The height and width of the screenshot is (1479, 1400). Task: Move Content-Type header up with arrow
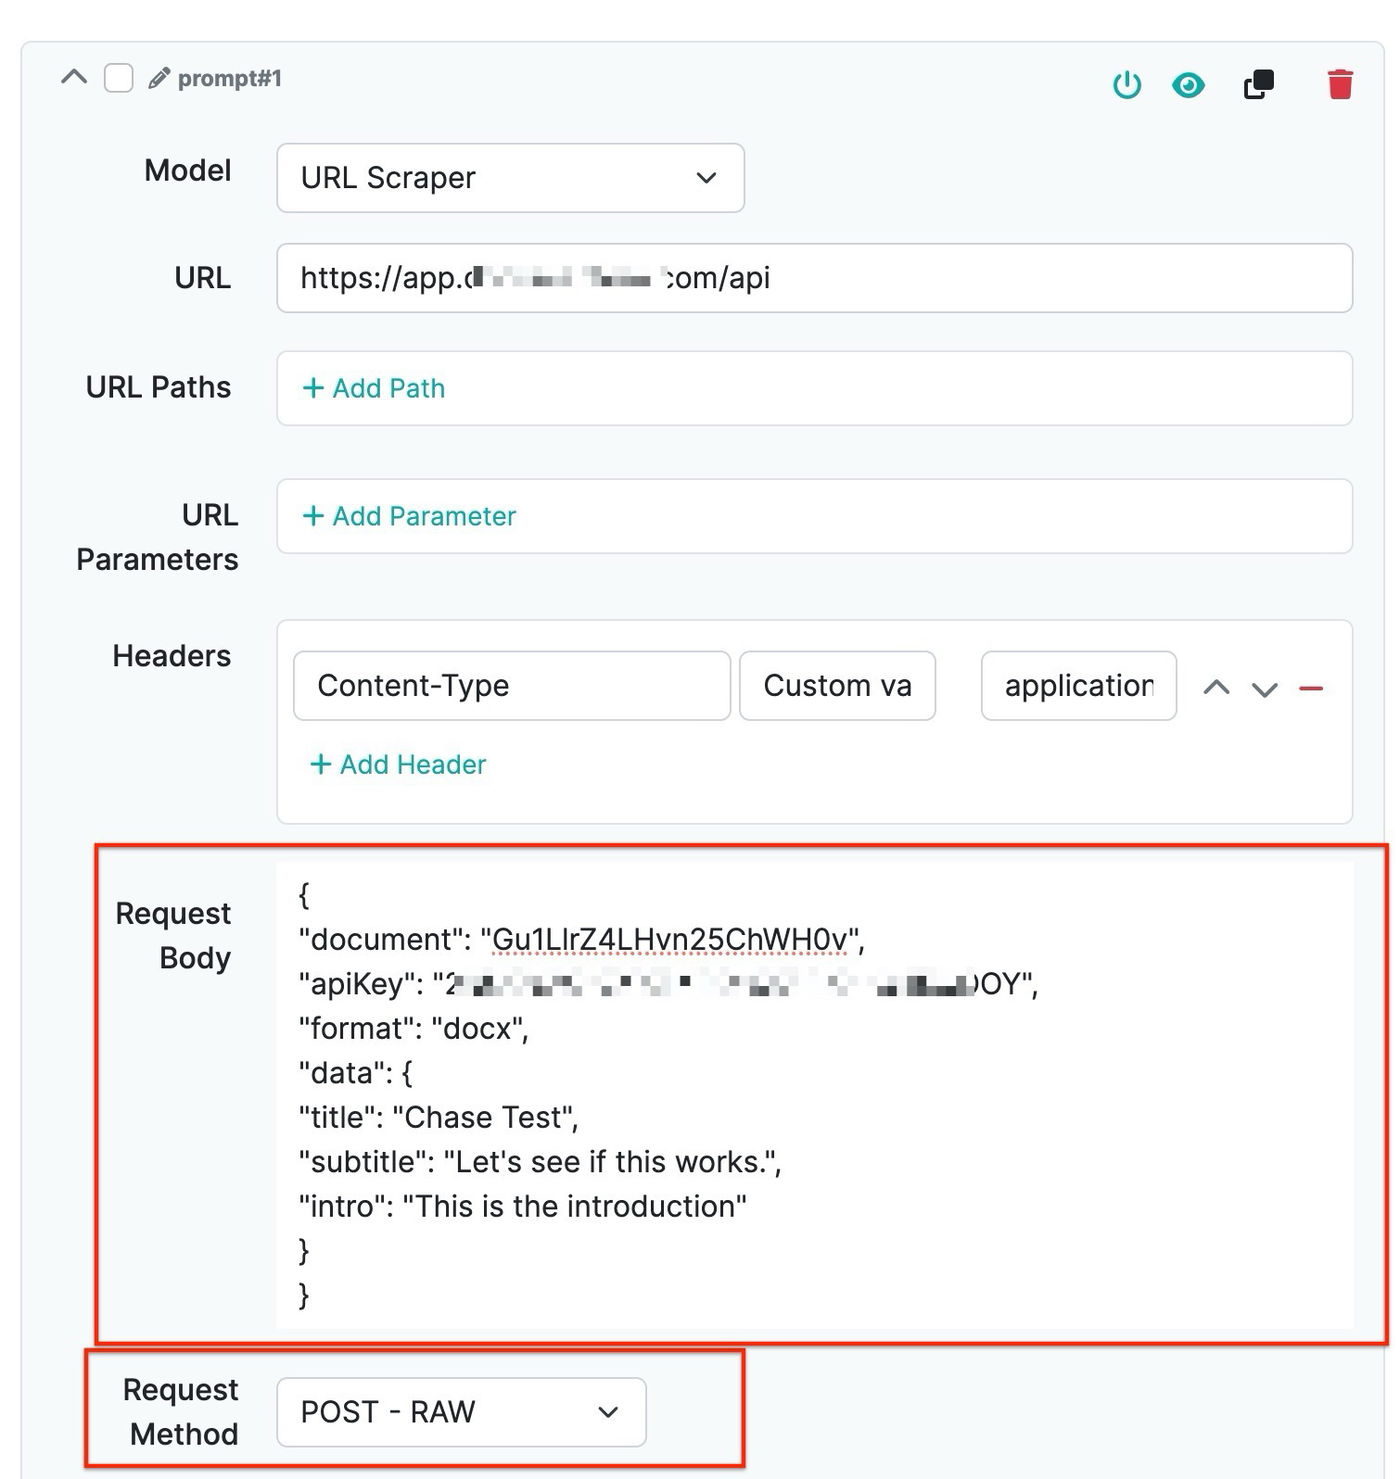[x=1216, y=688]
